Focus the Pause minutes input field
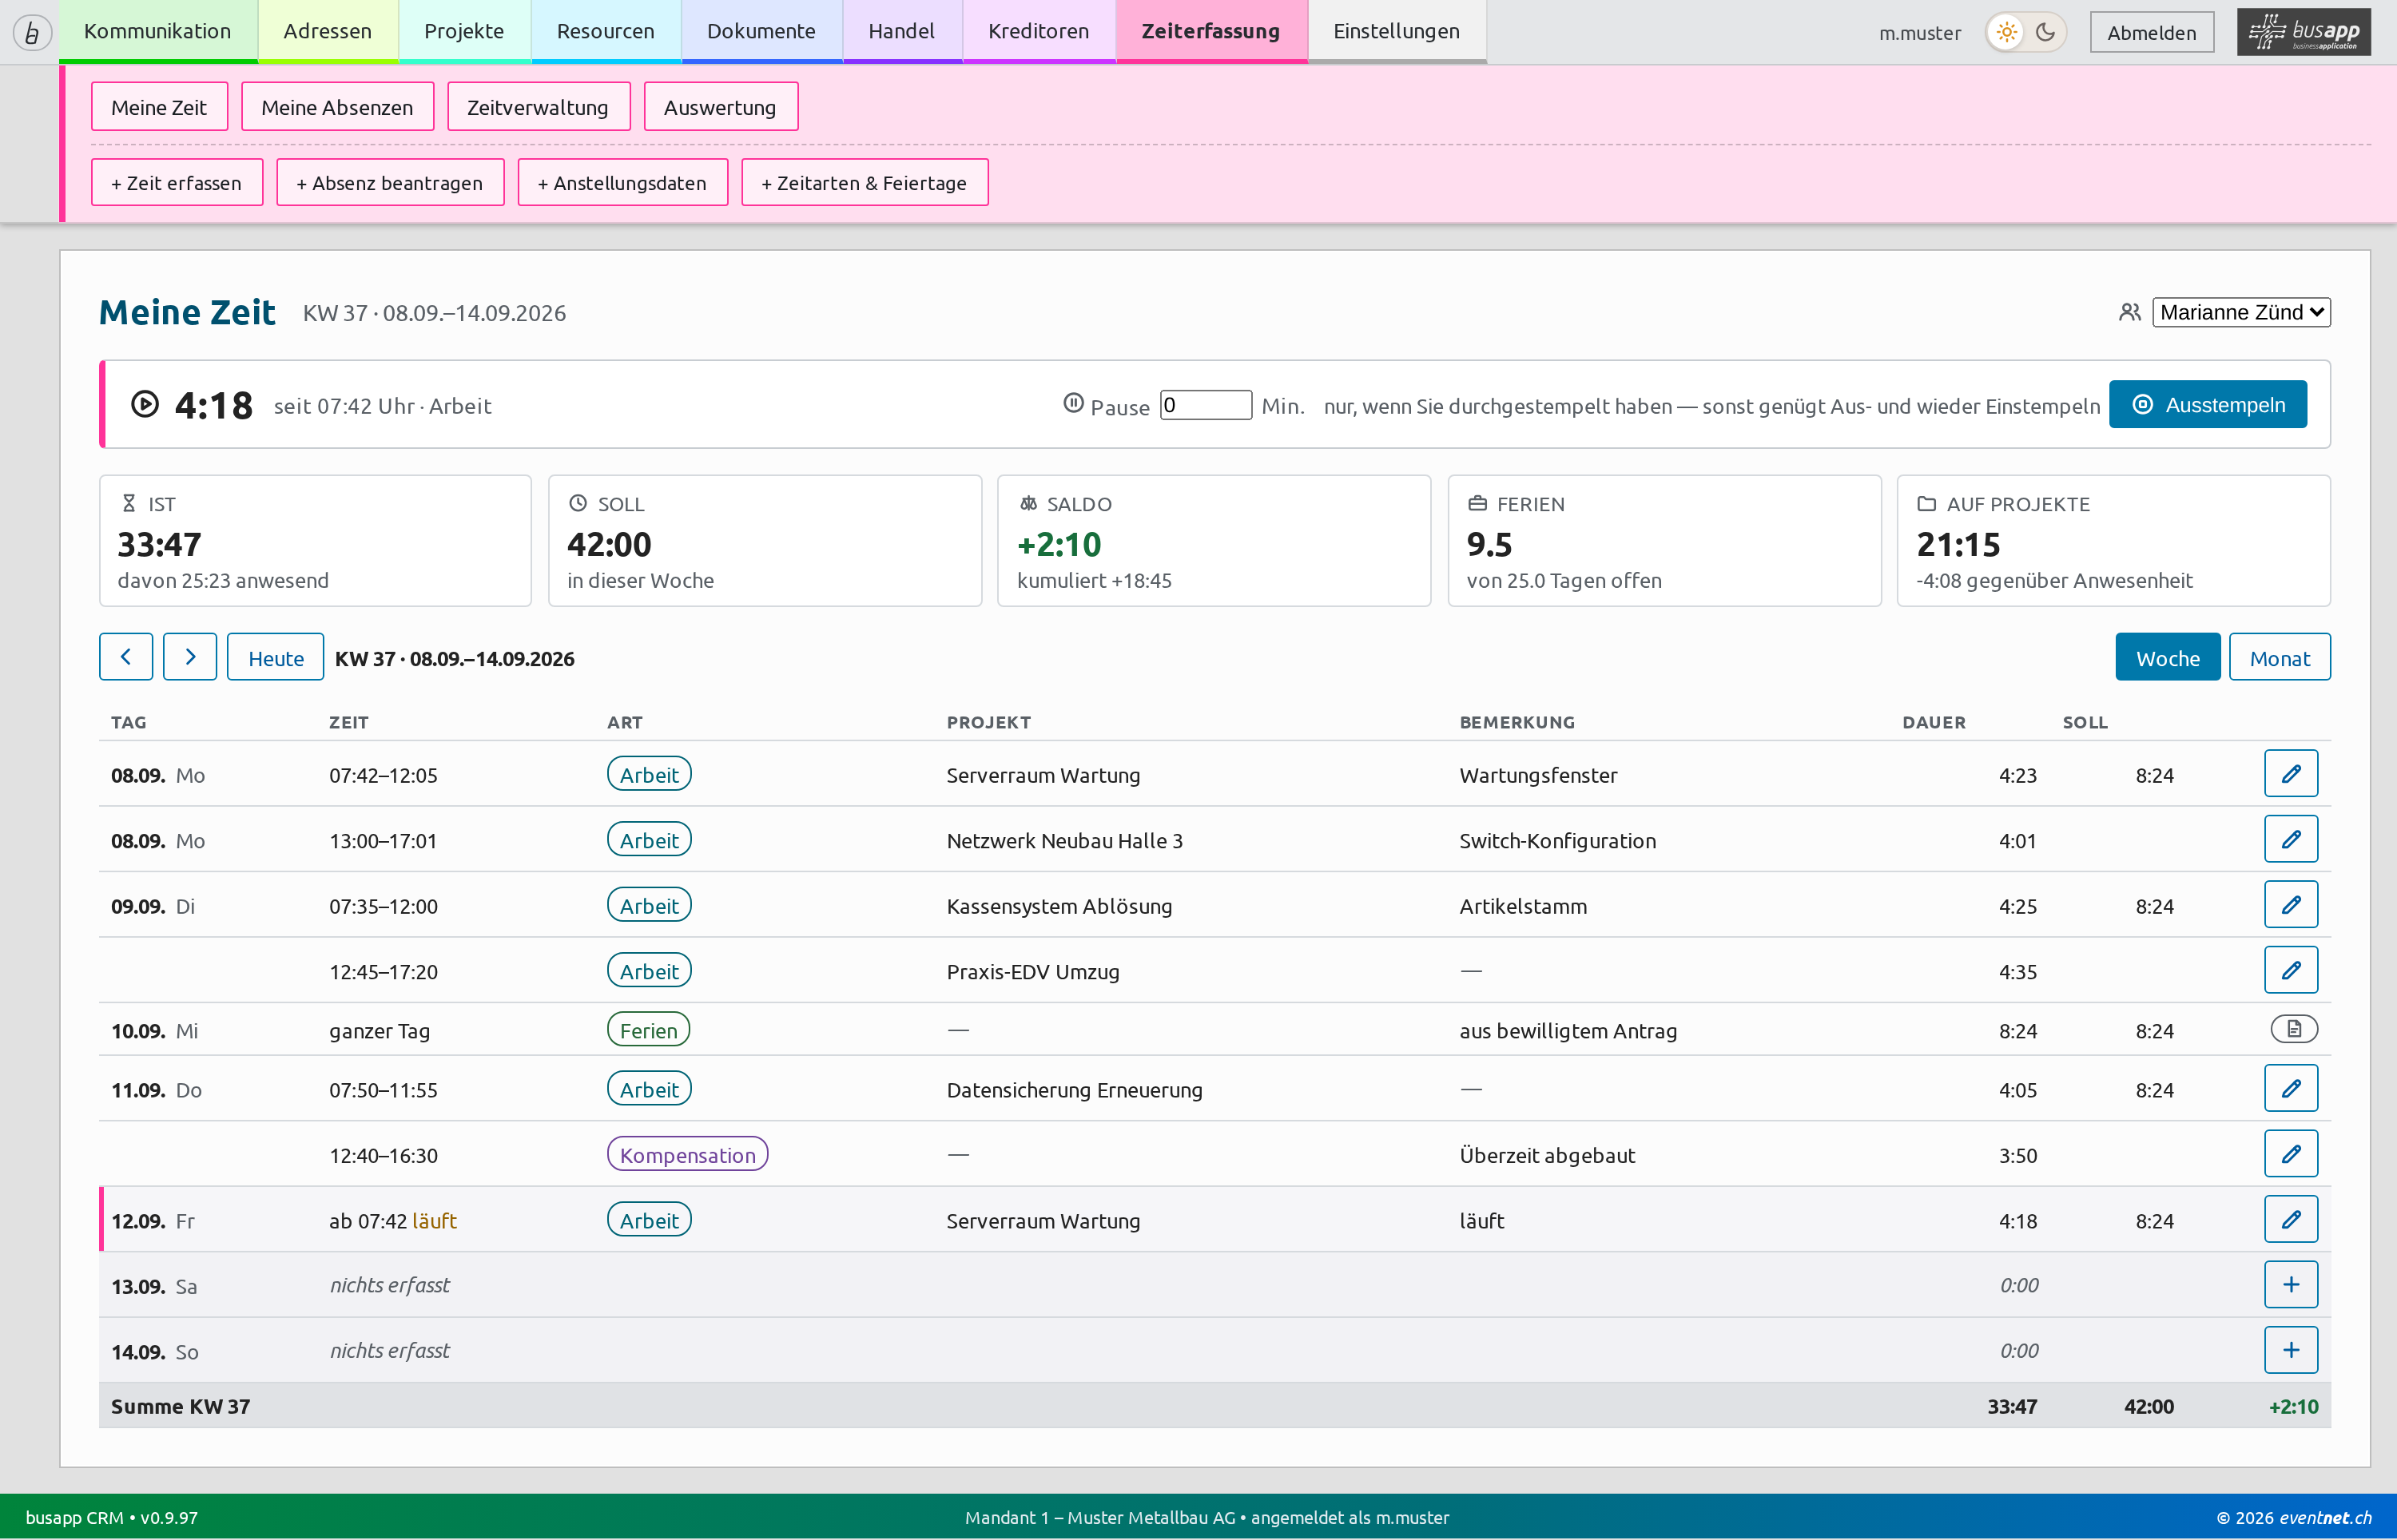Screen dimensions: 2397x1540 click(x=1205, y=405)
